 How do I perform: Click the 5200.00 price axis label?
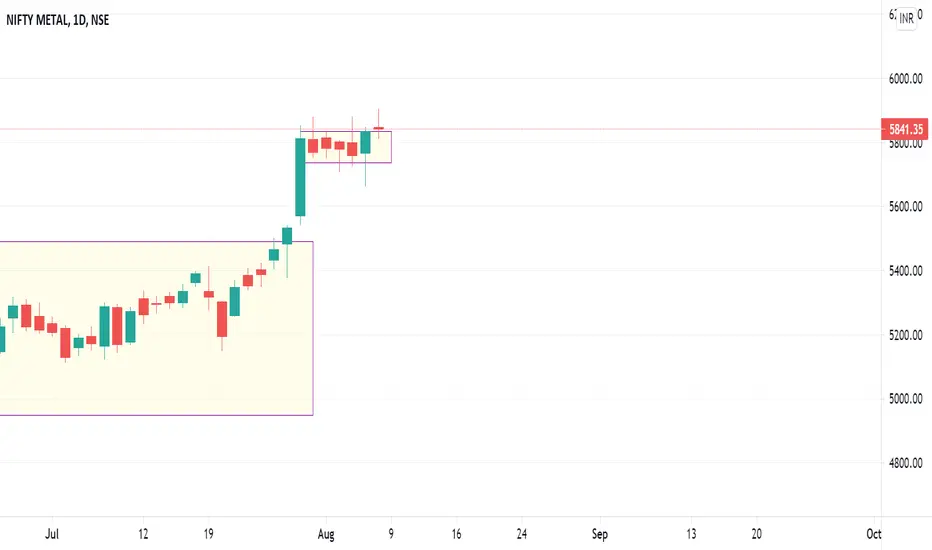(x=905, y=335)
